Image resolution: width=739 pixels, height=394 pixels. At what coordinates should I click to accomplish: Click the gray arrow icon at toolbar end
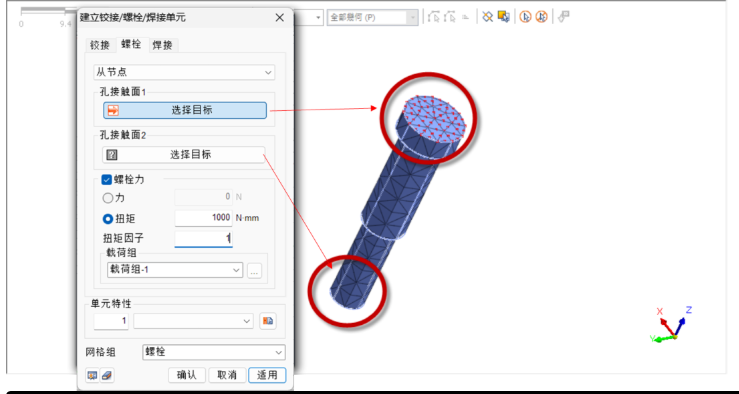click(x=563, y=17)
